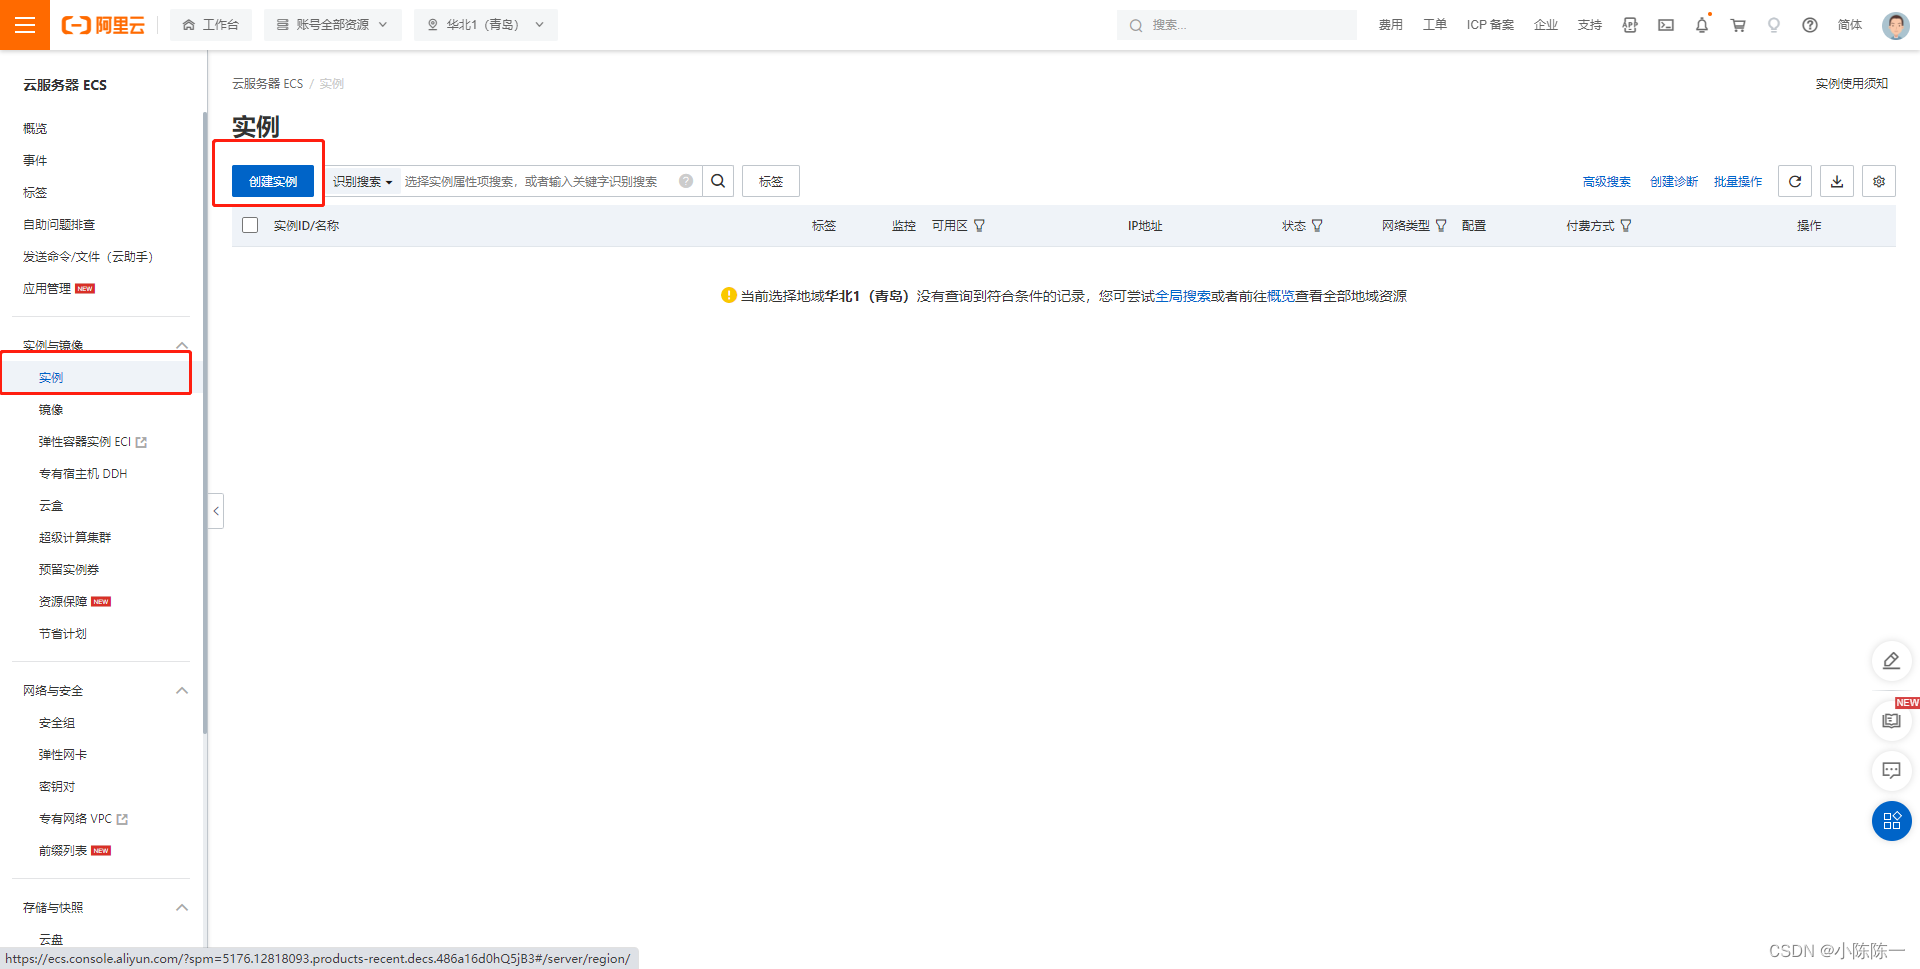Open the region selector 华北1（青岛）
Screen dimensions: 1920x969
[x=486, y=25]
